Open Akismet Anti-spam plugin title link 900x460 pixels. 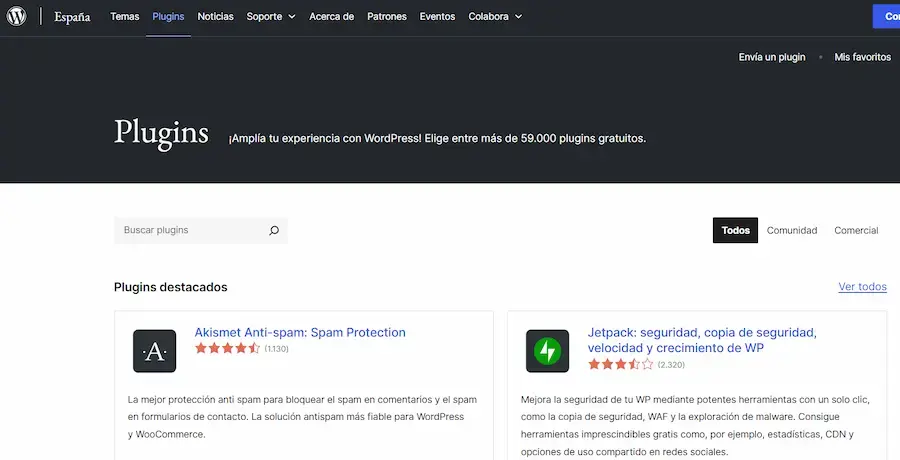click(x=300, y=332)
